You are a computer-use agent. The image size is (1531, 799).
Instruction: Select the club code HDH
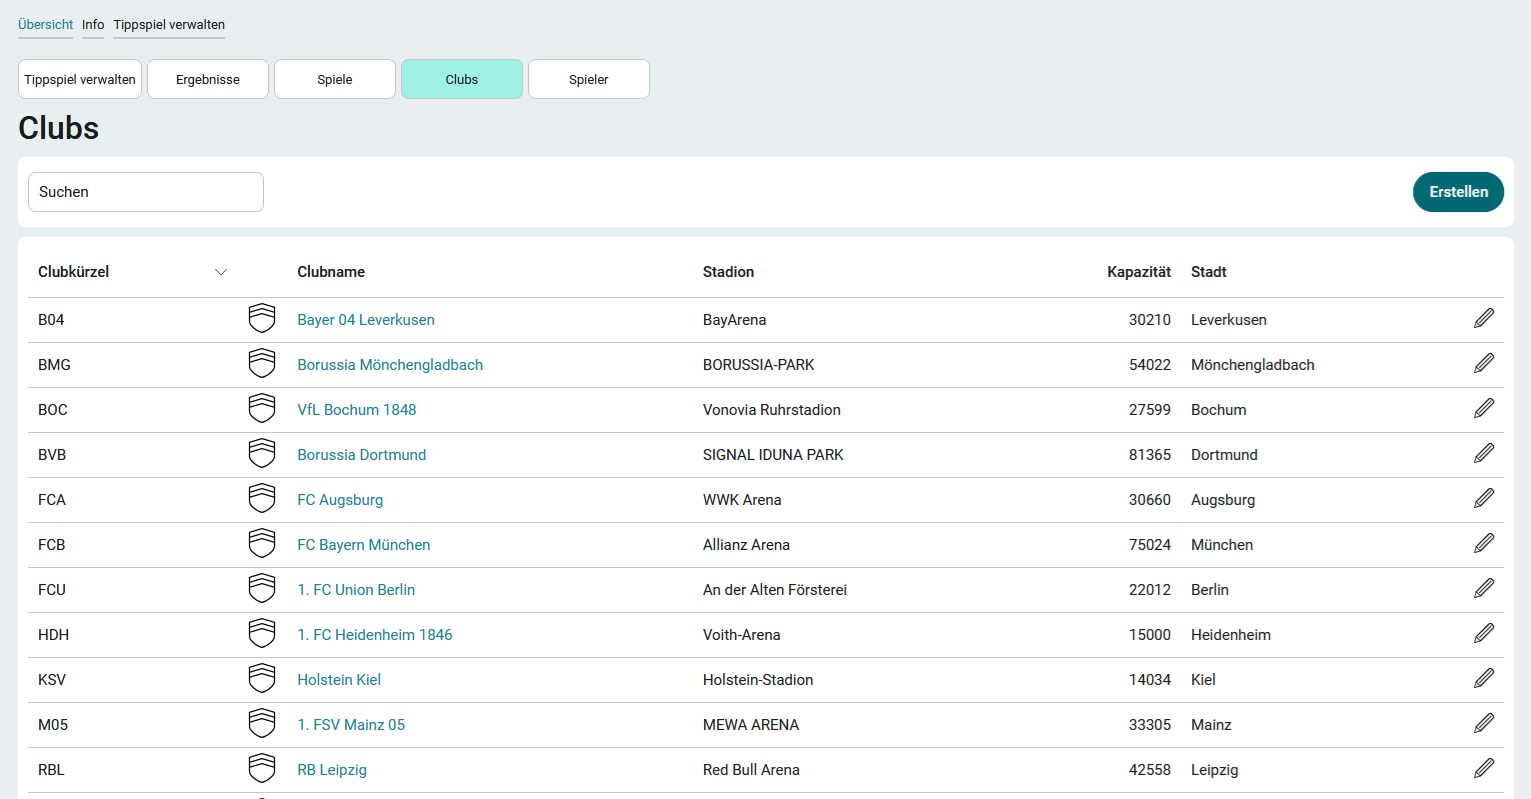click(x=54, y=635)
